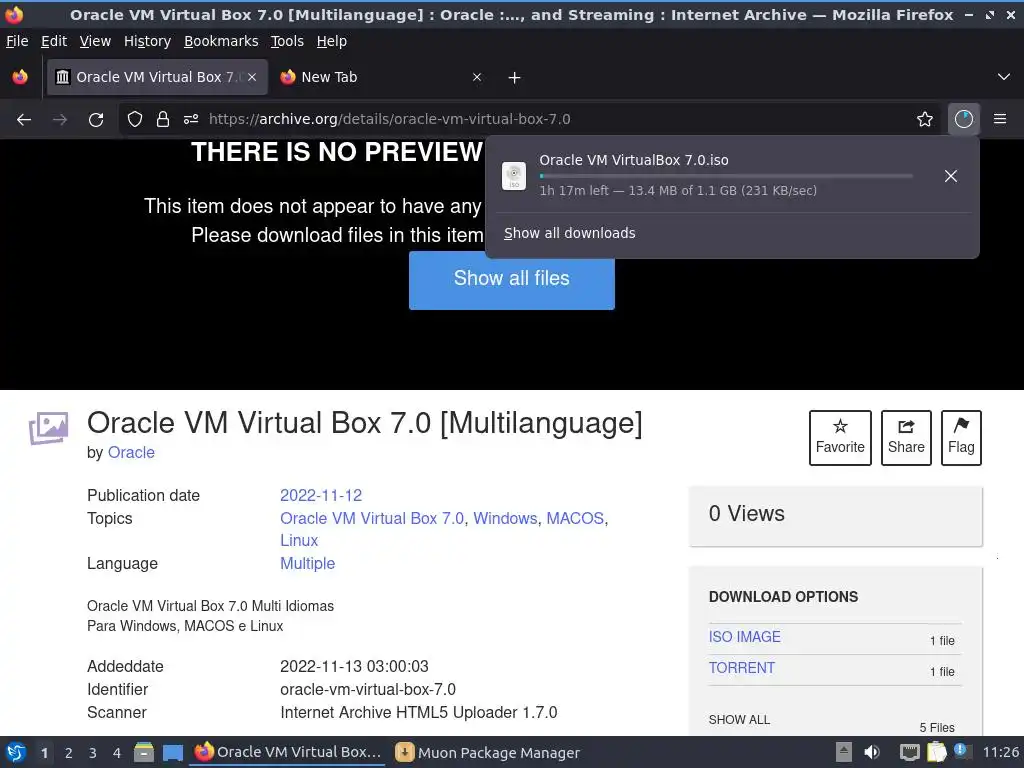Reload the current page

[x=96, y=120]
